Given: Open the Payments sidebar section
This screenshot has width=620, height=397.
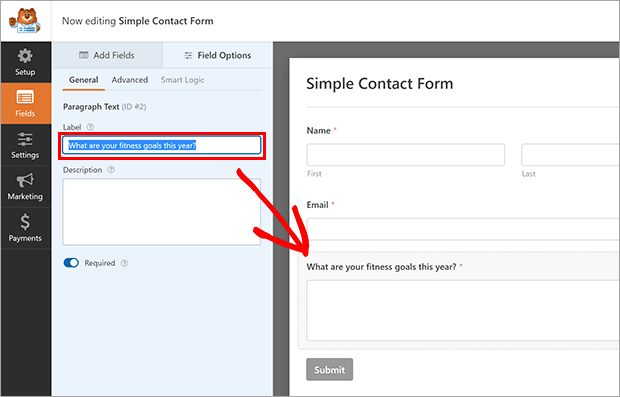Looking at the screenshot, I should 25,228.
